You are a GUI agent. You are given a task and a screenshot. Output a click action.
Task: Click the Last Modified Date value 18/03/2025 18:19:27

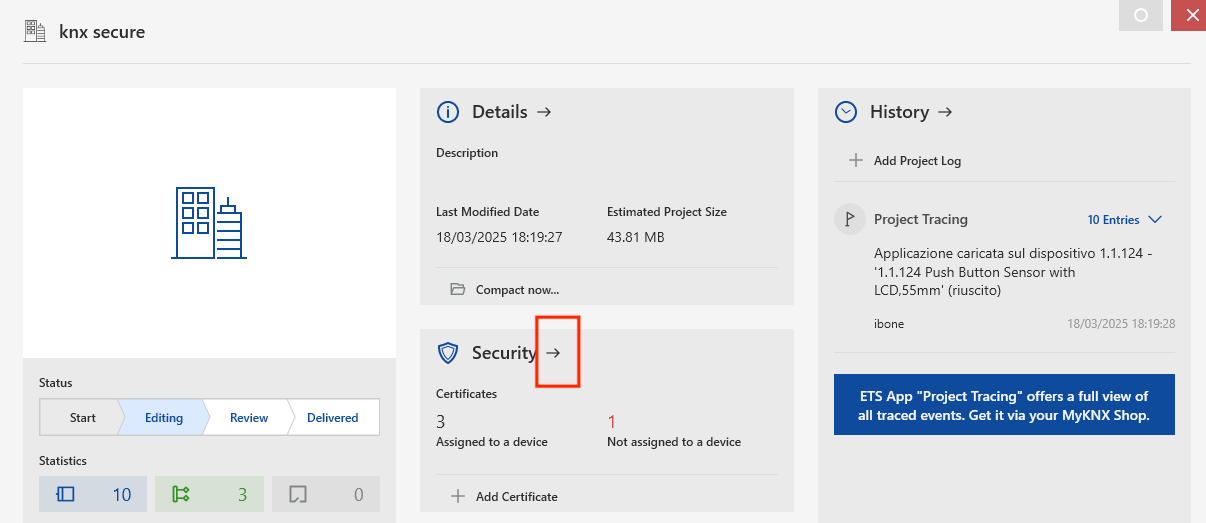499,237
